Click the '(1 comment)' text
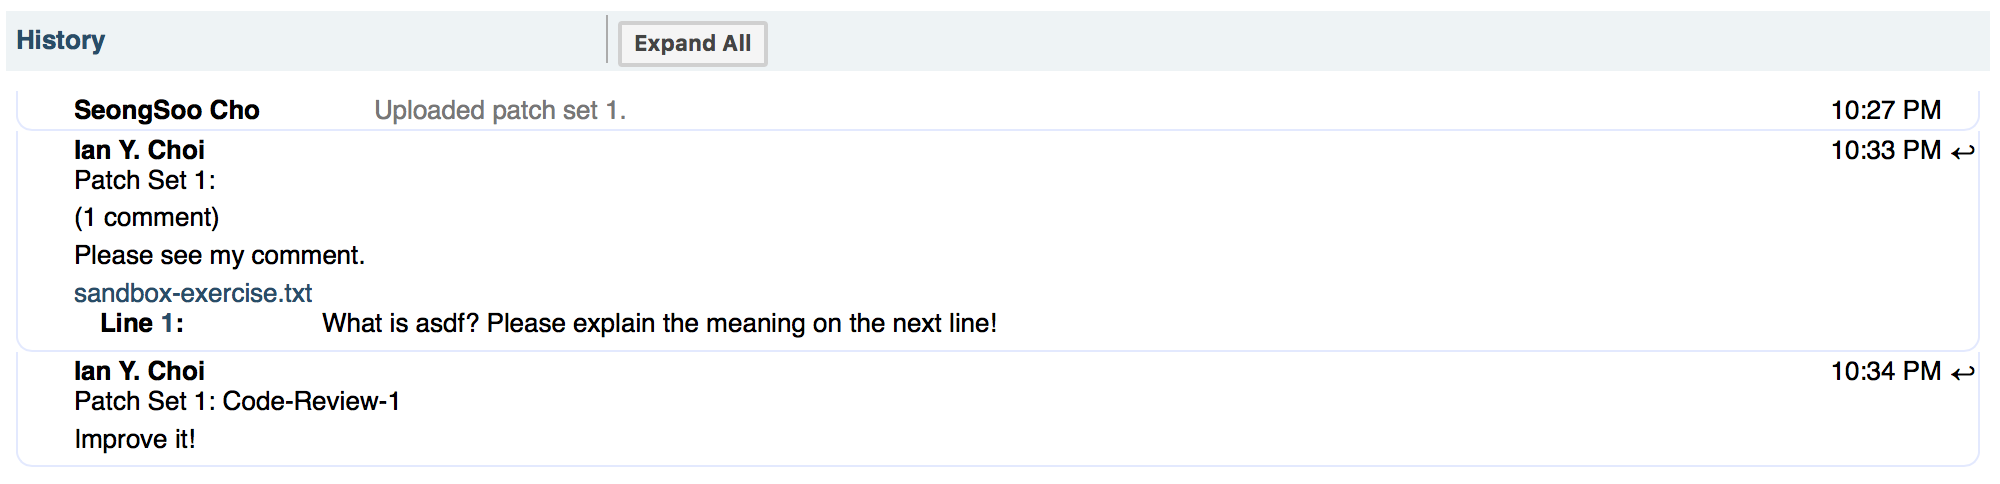This screenshot has height=484, width=2000. [146, 217]
